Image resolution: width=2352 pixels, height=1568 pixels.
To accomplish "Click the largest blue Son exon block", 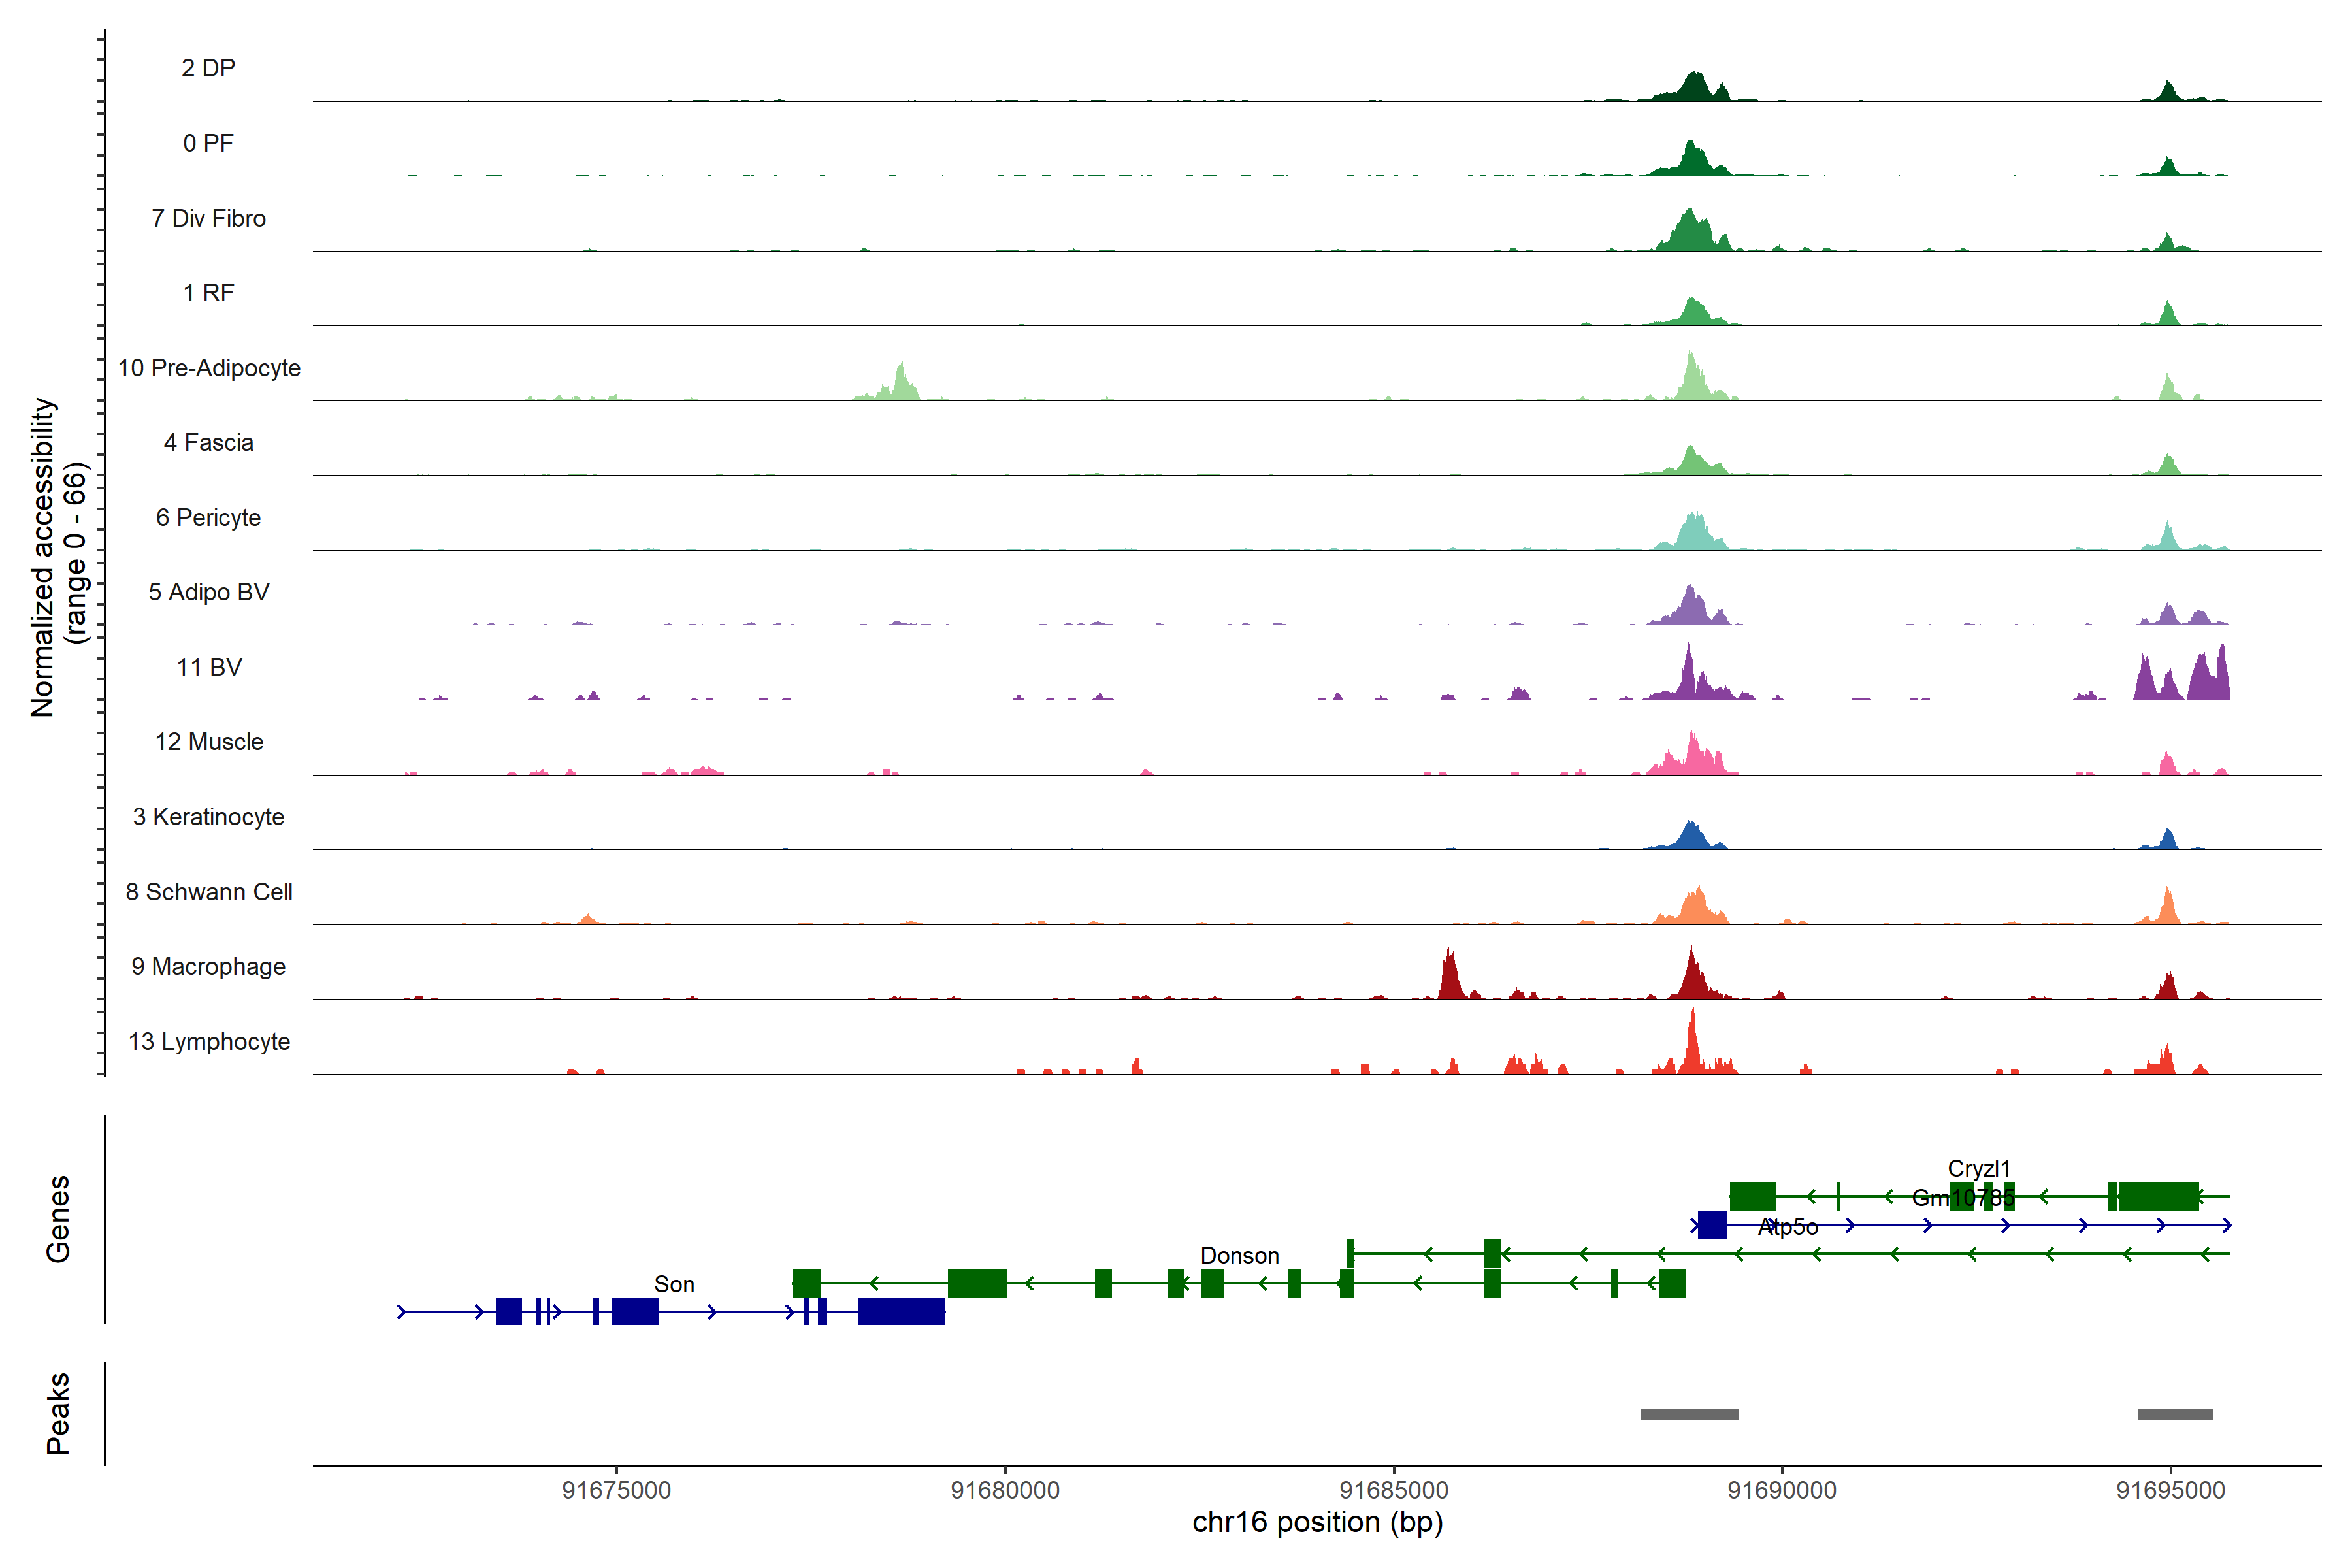I will coord(901,1311).
